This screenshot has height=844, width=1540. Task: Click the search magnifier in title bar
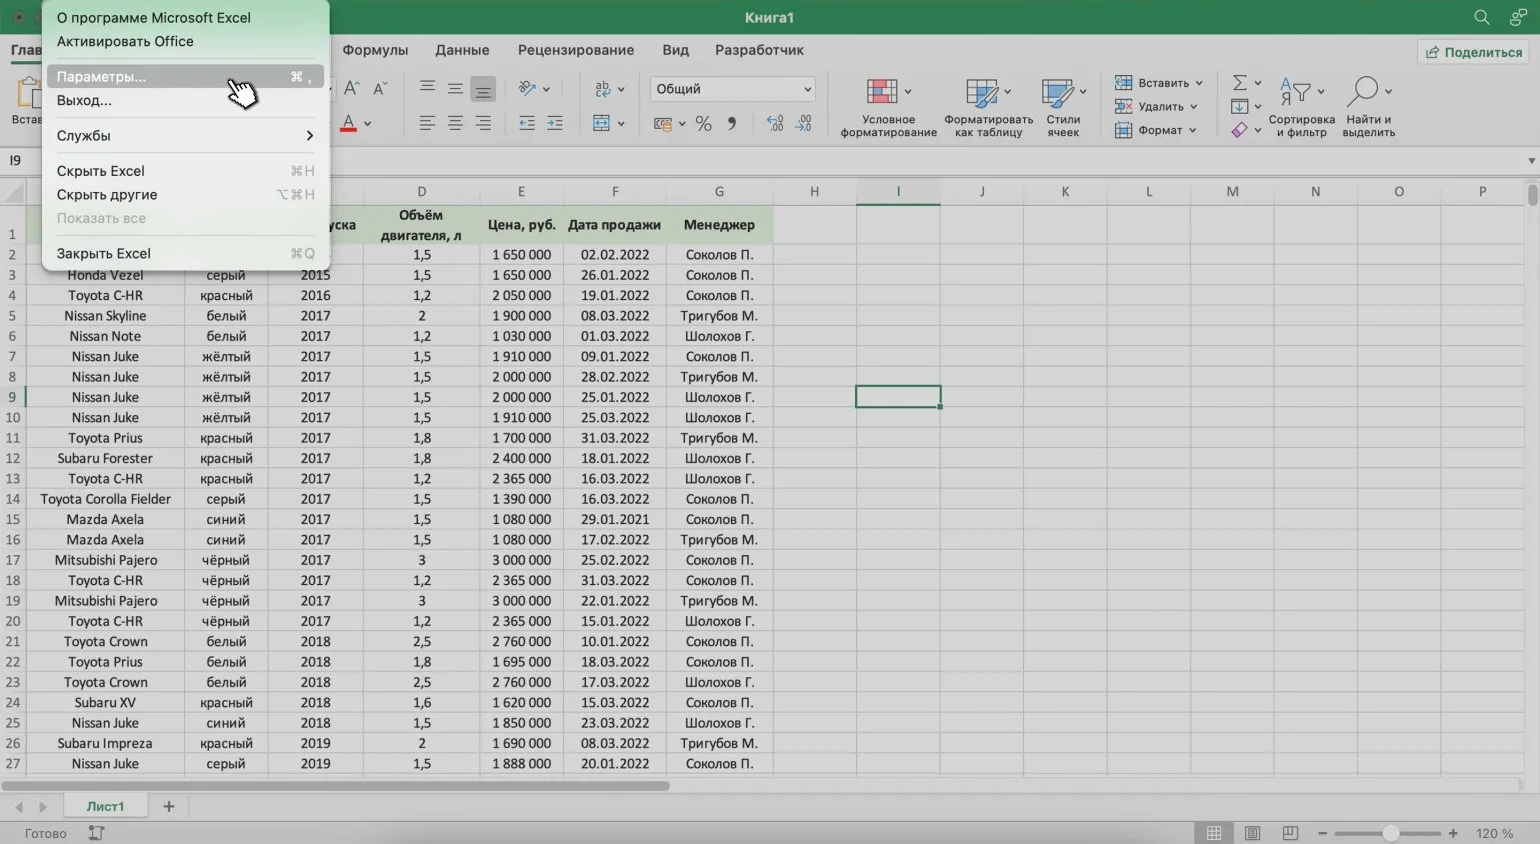click(1481, 17)
